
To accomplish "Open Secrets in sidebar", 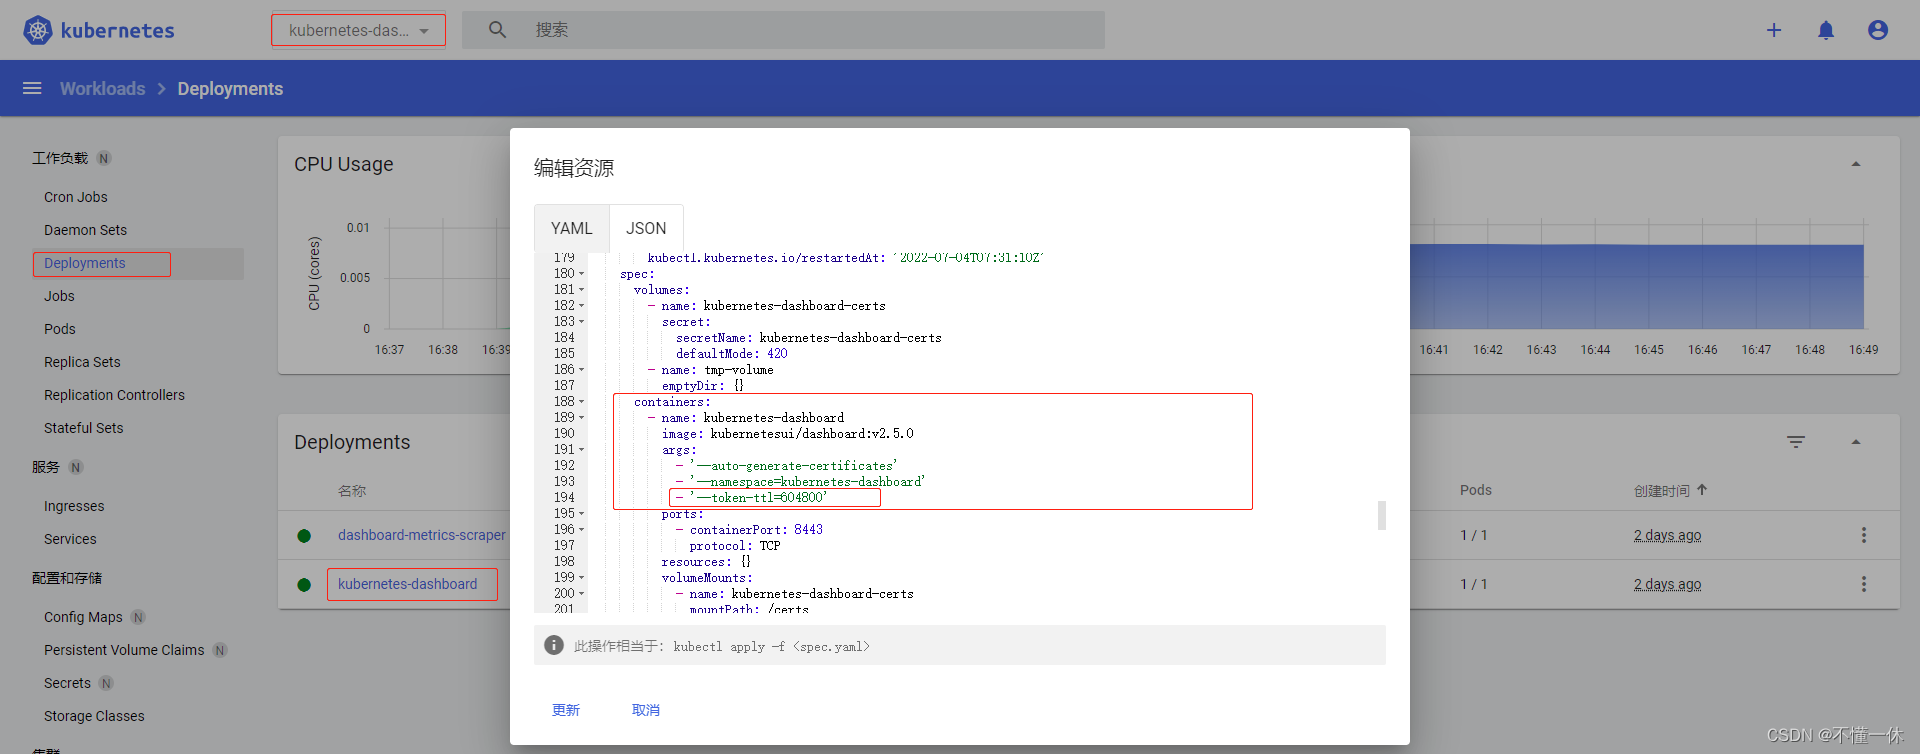I will point(67,683).
